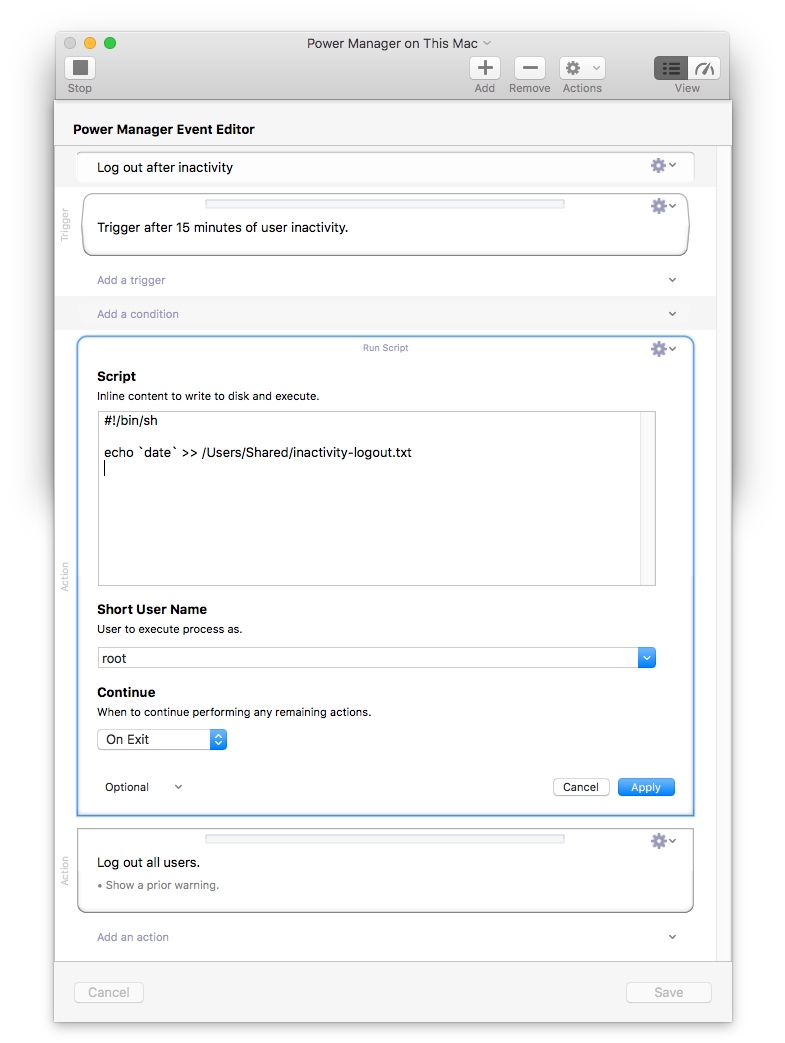Open window title dropdown 'Power Manager on This Mac'
785x1043 pixels.
399,43
